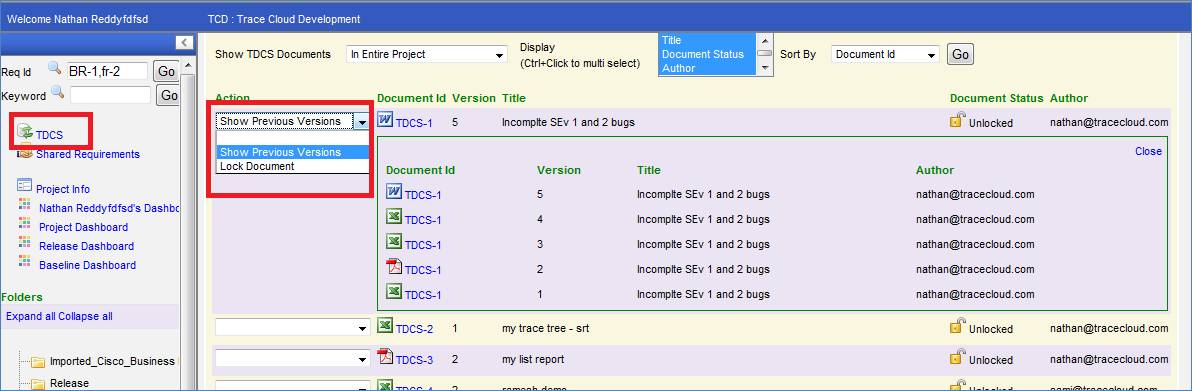The height and width of the screenshot is (391, 1192).
Task: Click Release folder label in tree
Action: (x=69, y=383)
